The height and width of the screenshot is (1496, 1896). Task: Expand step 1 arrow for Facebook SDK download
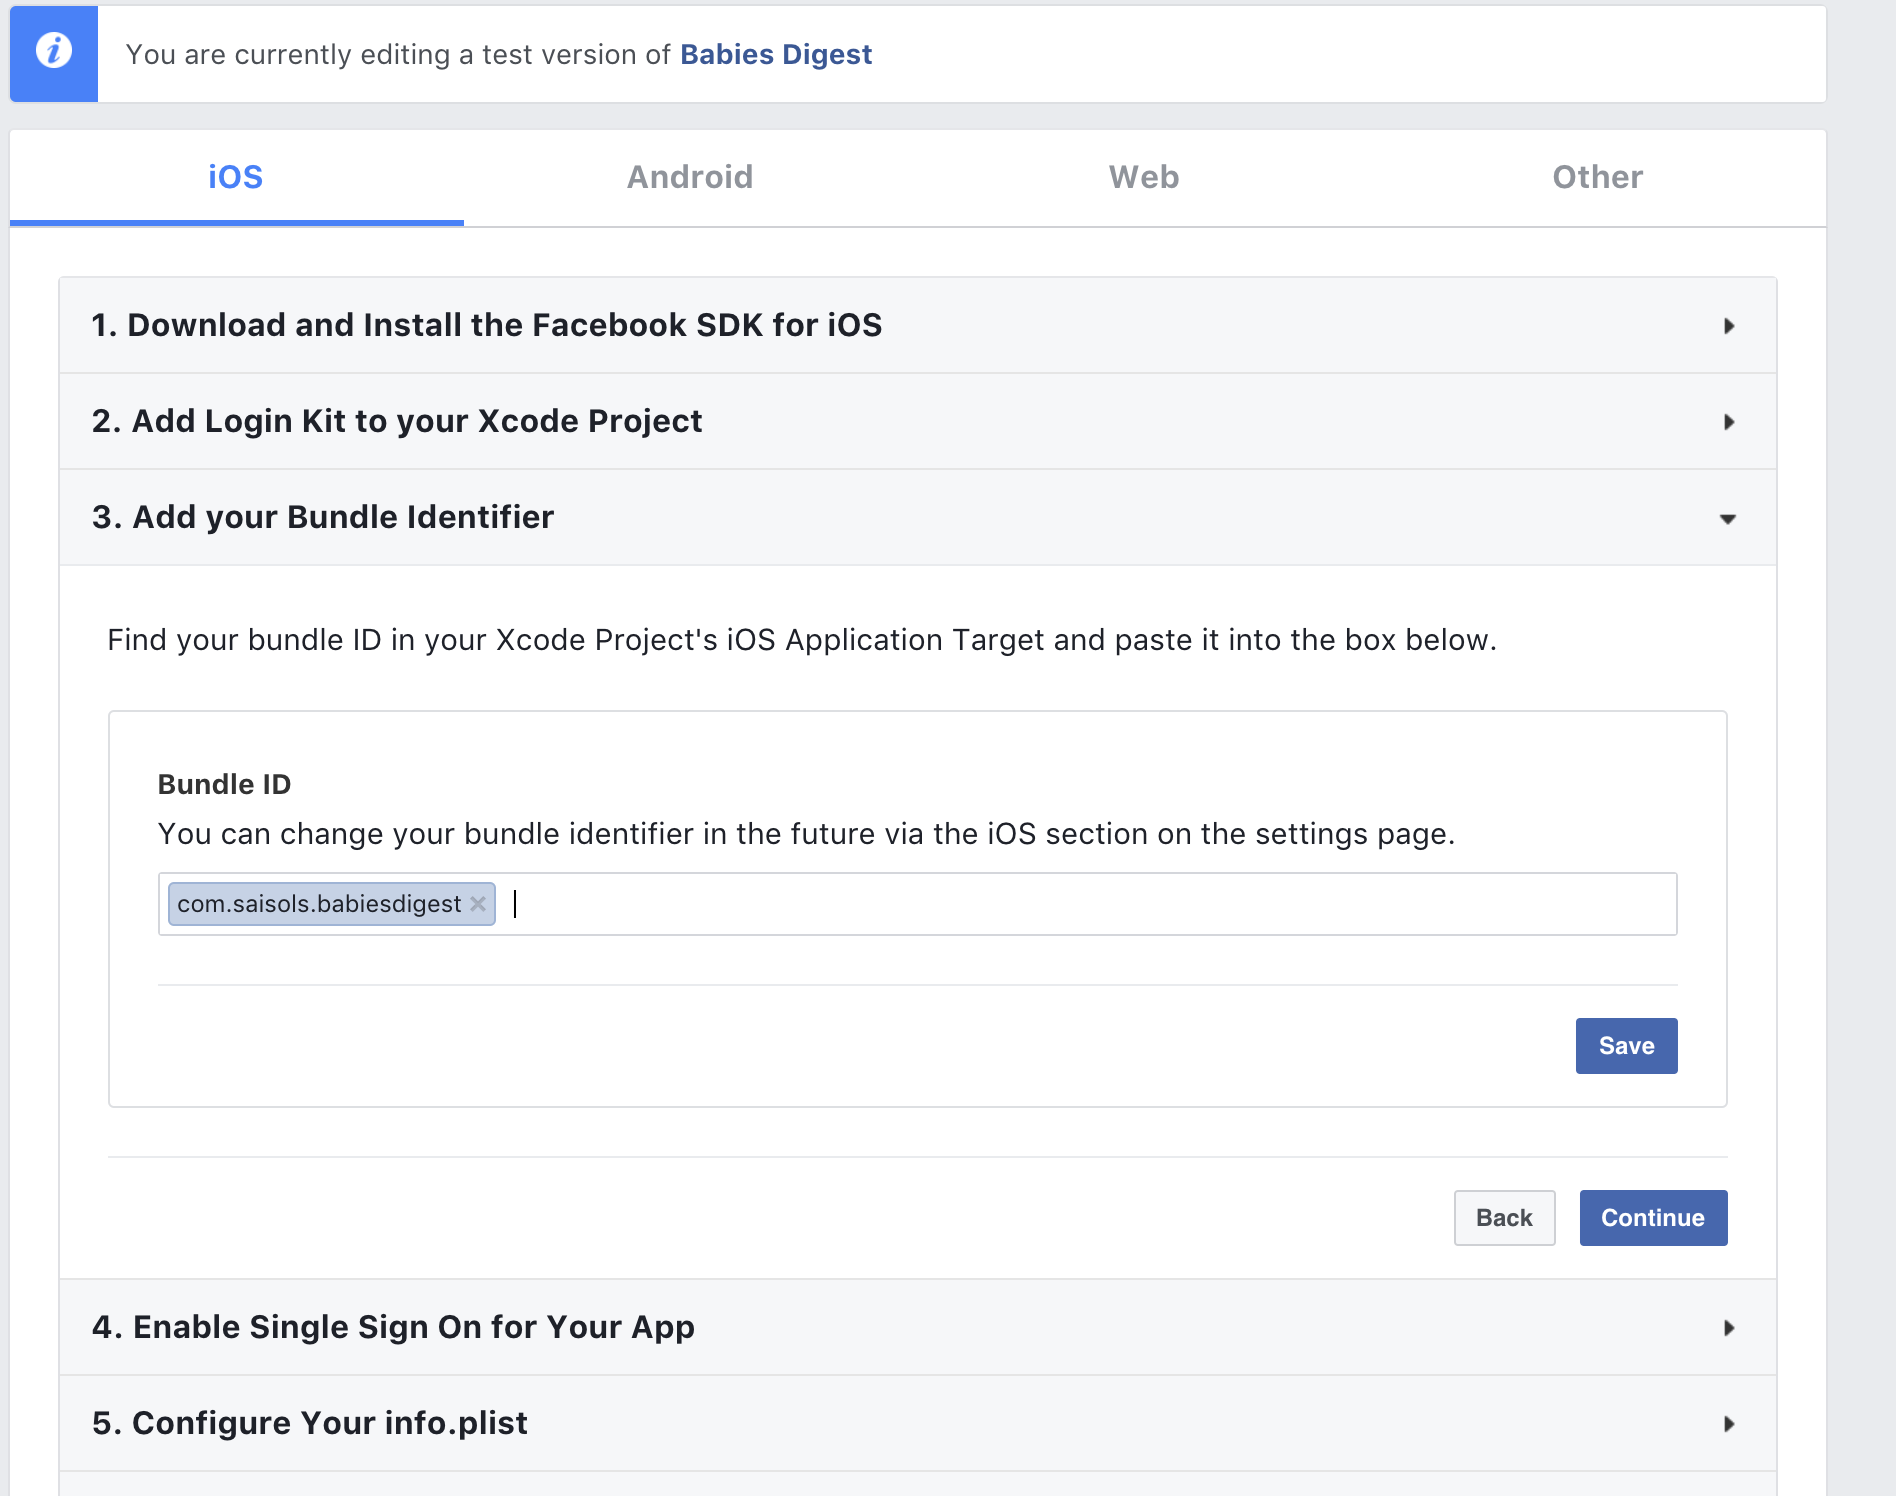[1728, 326]
